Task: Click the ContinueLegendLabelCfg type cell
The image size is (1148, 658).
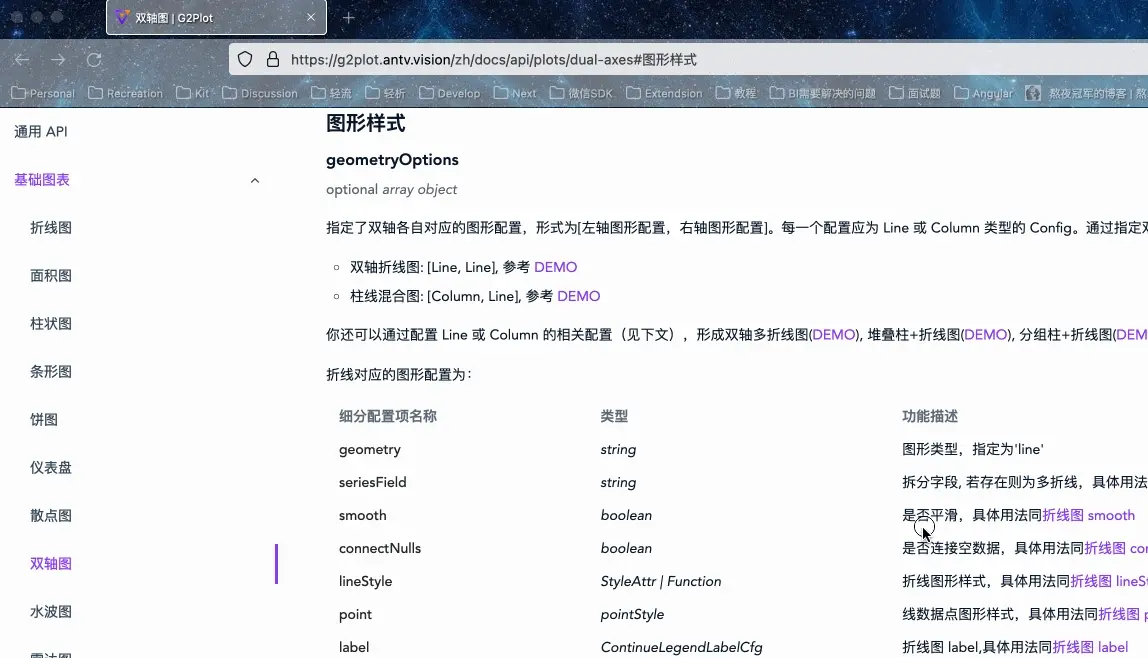Action: 682,647
